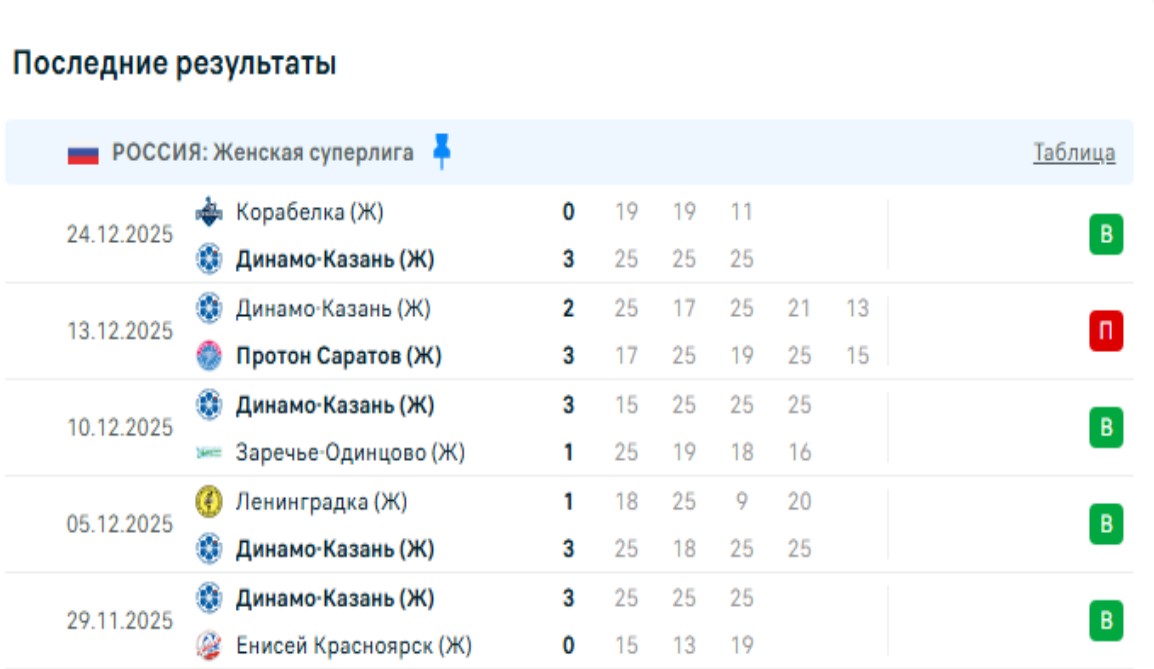Viewport: 1154px width, 669px height.
Task: Open the match dated 10.12.2025
Action: click(120, 428)
